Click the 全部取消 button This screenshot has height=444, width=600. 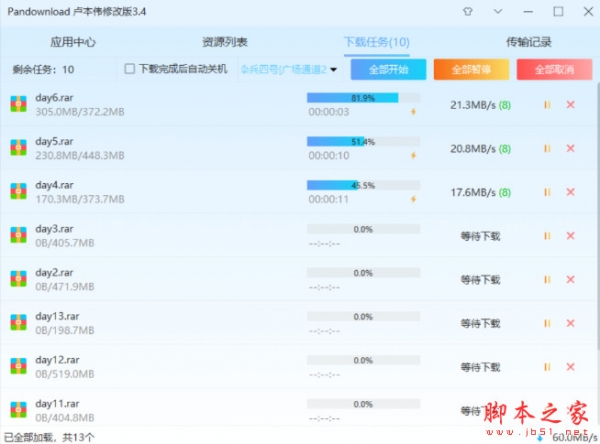click(554, 69)
